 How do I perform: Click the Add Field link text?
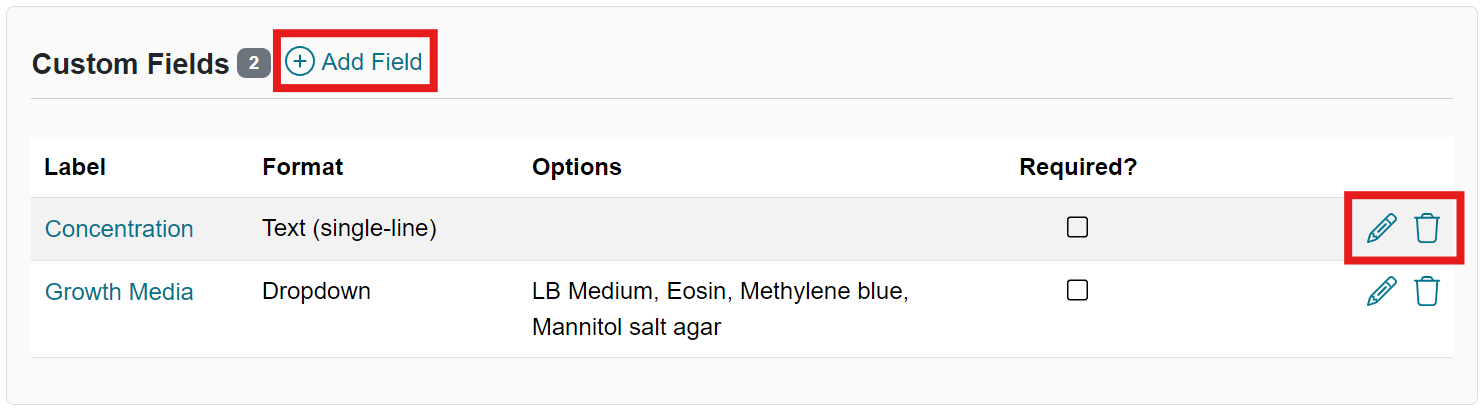(372, 62)
